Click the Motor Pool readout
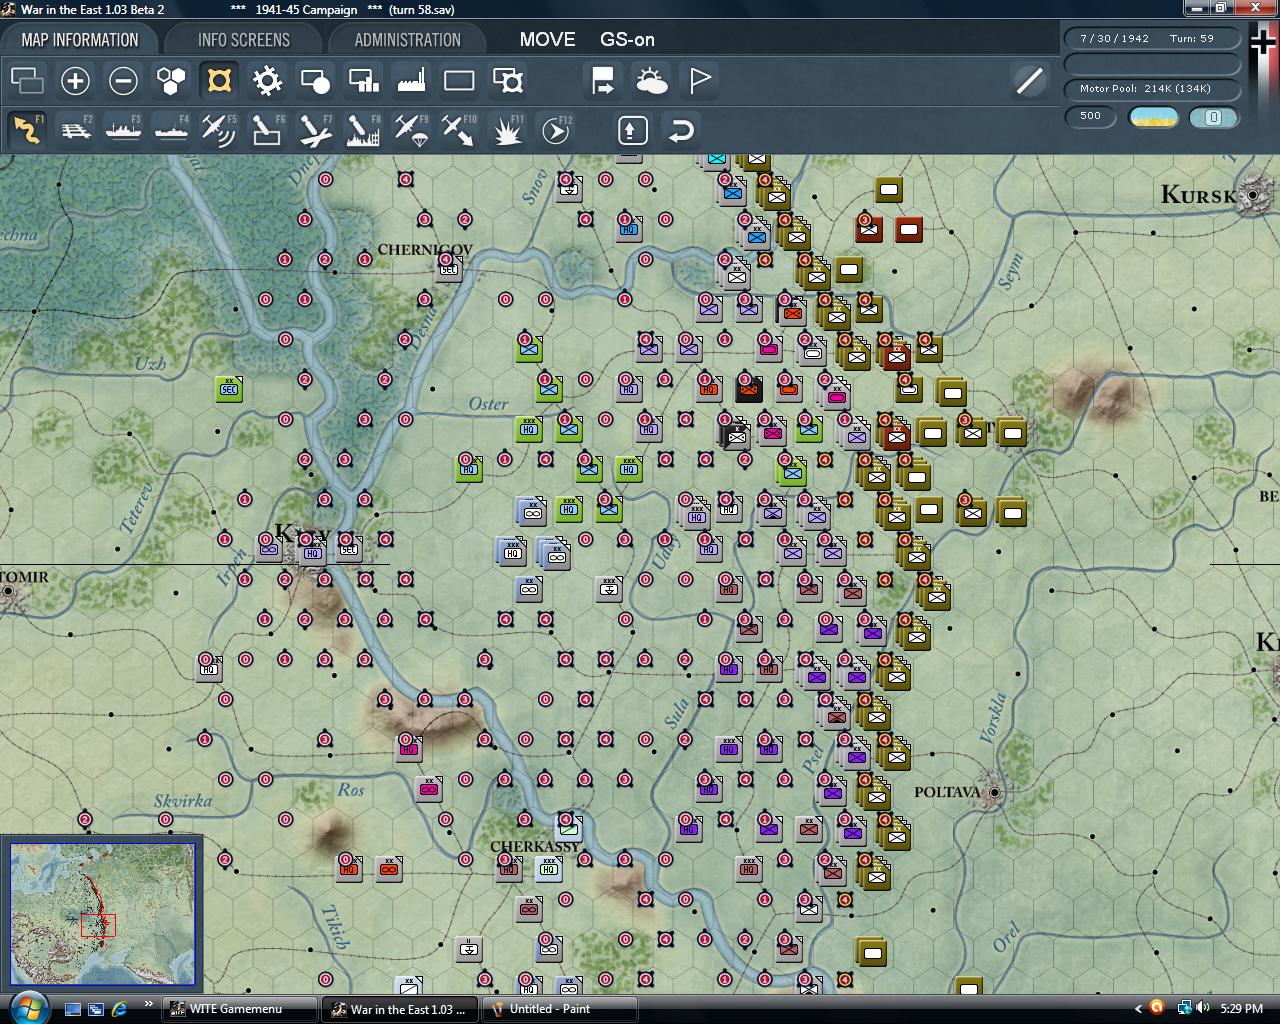The image size is (1280, 1024). (x=1152, y=88)
